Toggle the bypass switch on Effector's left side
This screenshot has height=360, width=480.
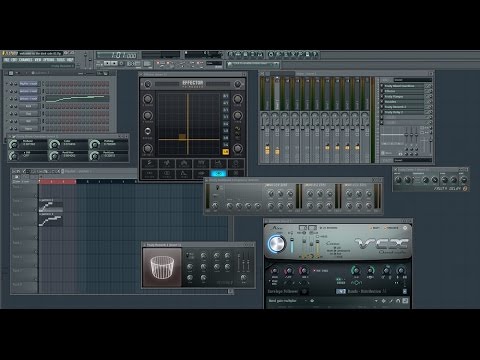point(147,131)
